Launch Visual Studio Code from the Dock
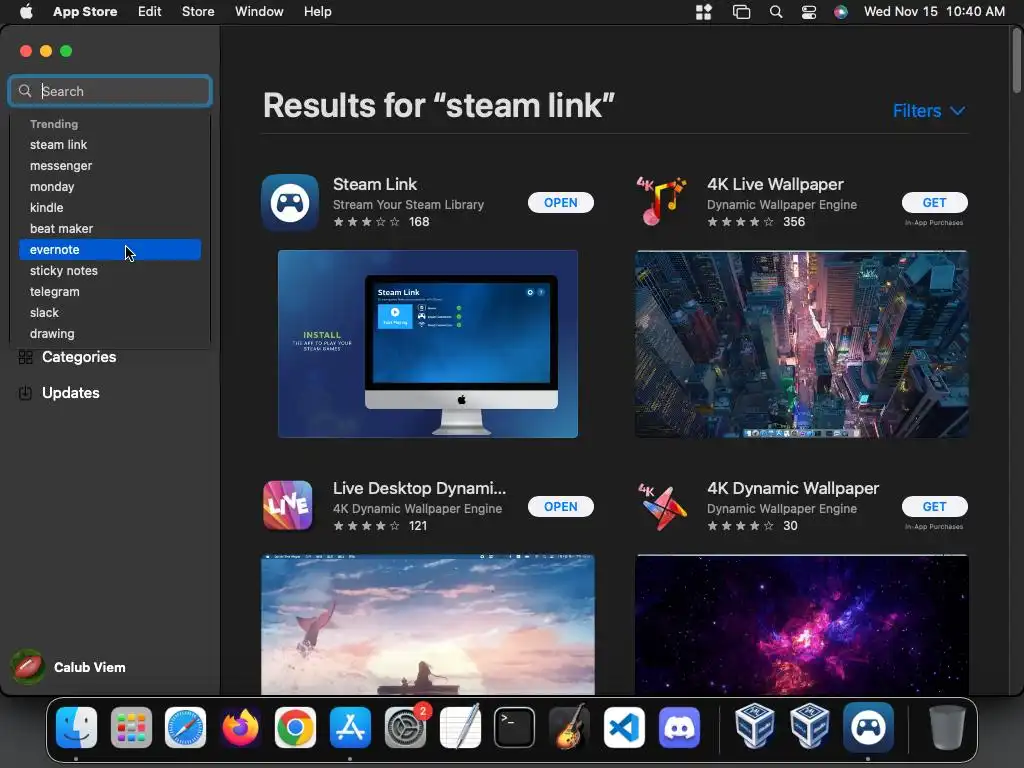This screenshot has width=1024, height=768. (624, 728)
